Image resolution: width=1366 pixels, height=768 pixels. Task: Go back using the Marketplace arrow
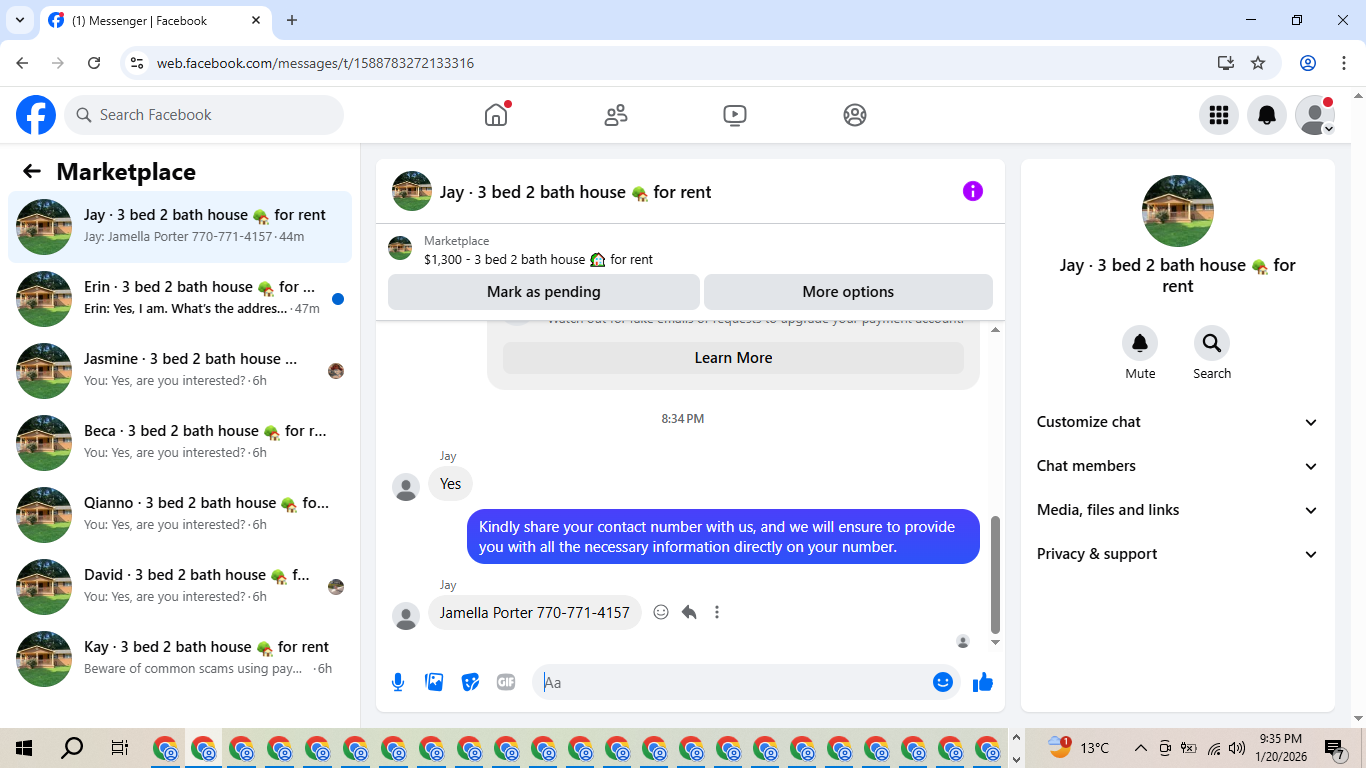point(32,172)
